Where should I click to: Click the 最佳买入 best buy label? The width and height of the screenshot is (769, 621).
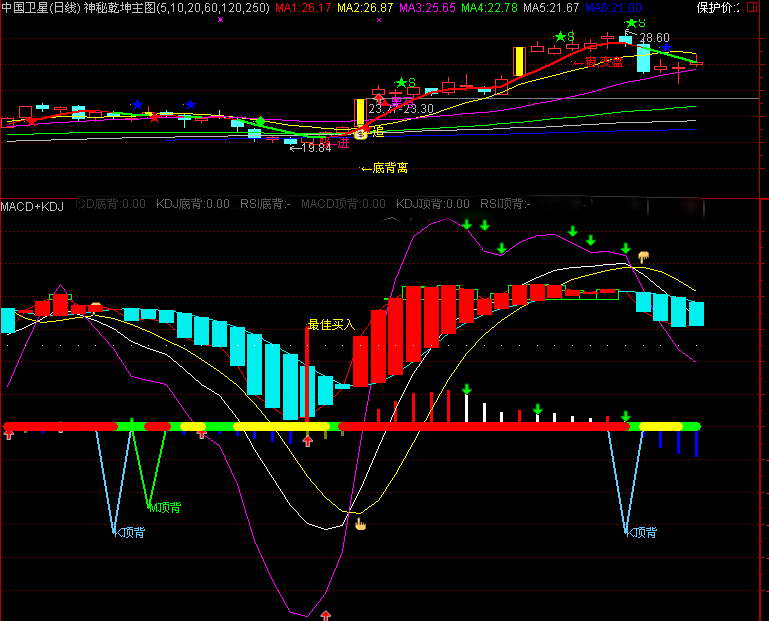point(331,324)
